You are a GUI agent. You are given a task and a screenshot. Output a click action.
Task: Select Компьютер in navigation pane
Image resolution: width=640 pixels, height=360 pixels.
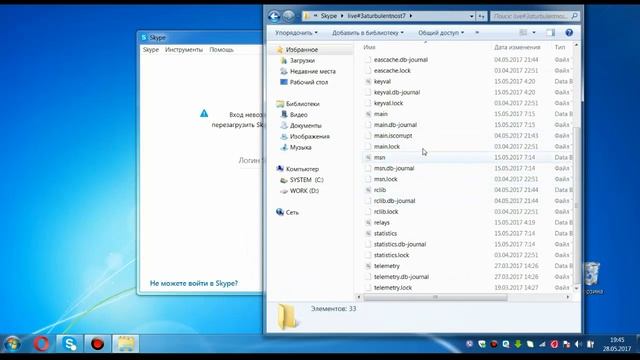coord(302,169)
